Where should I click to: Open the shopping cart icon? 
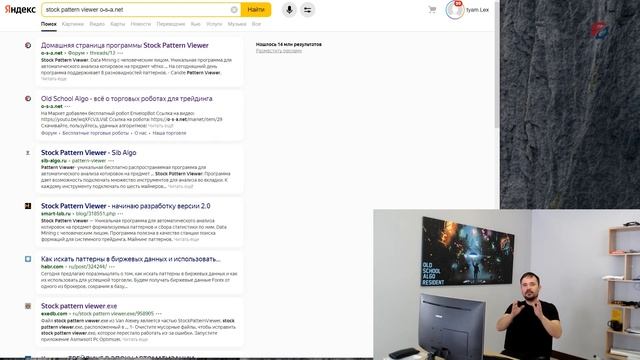432,9
